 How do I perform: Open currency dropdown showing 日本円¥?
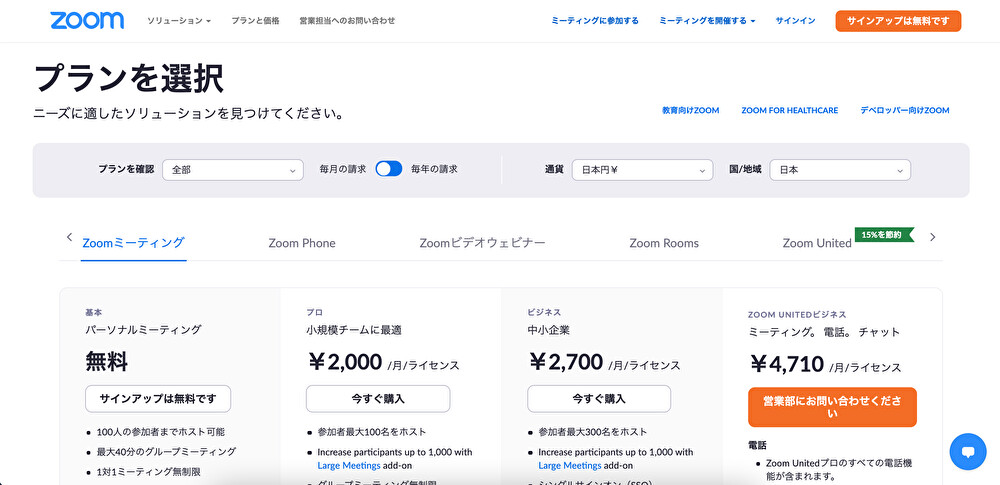click(x=642, y=170)
